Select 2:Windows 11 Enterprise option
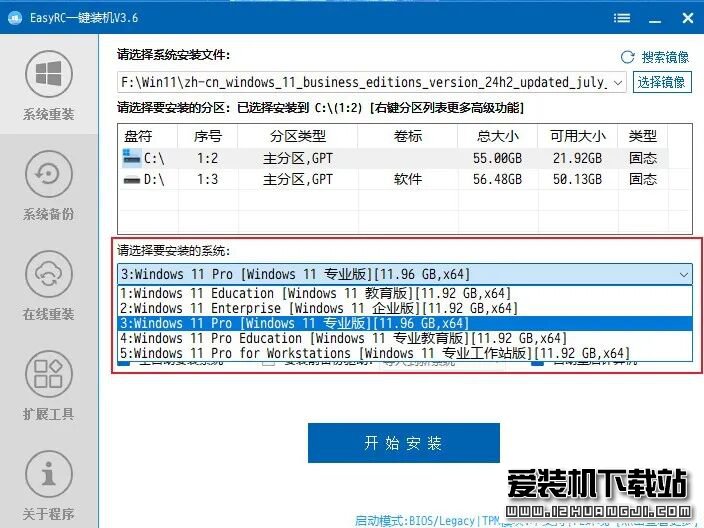704x528 pixels. click(405, 308)
